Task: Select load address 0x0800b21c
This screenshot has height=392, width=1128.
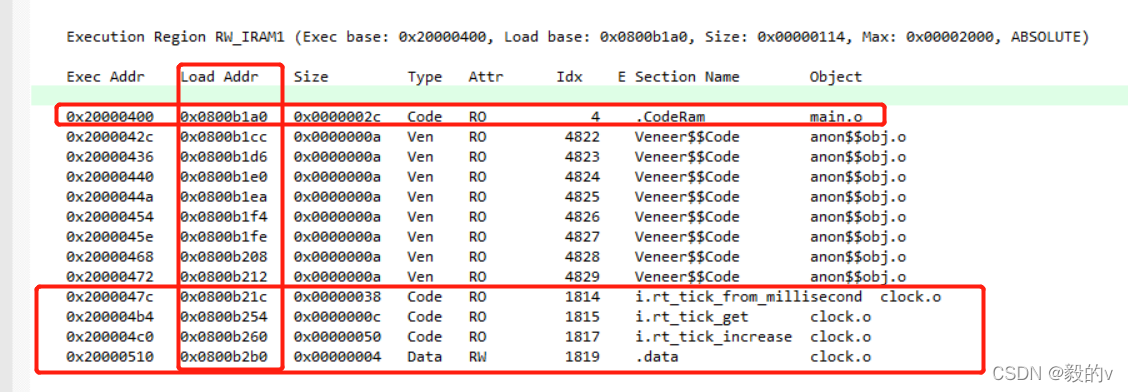Action: (x=224, y=296)
